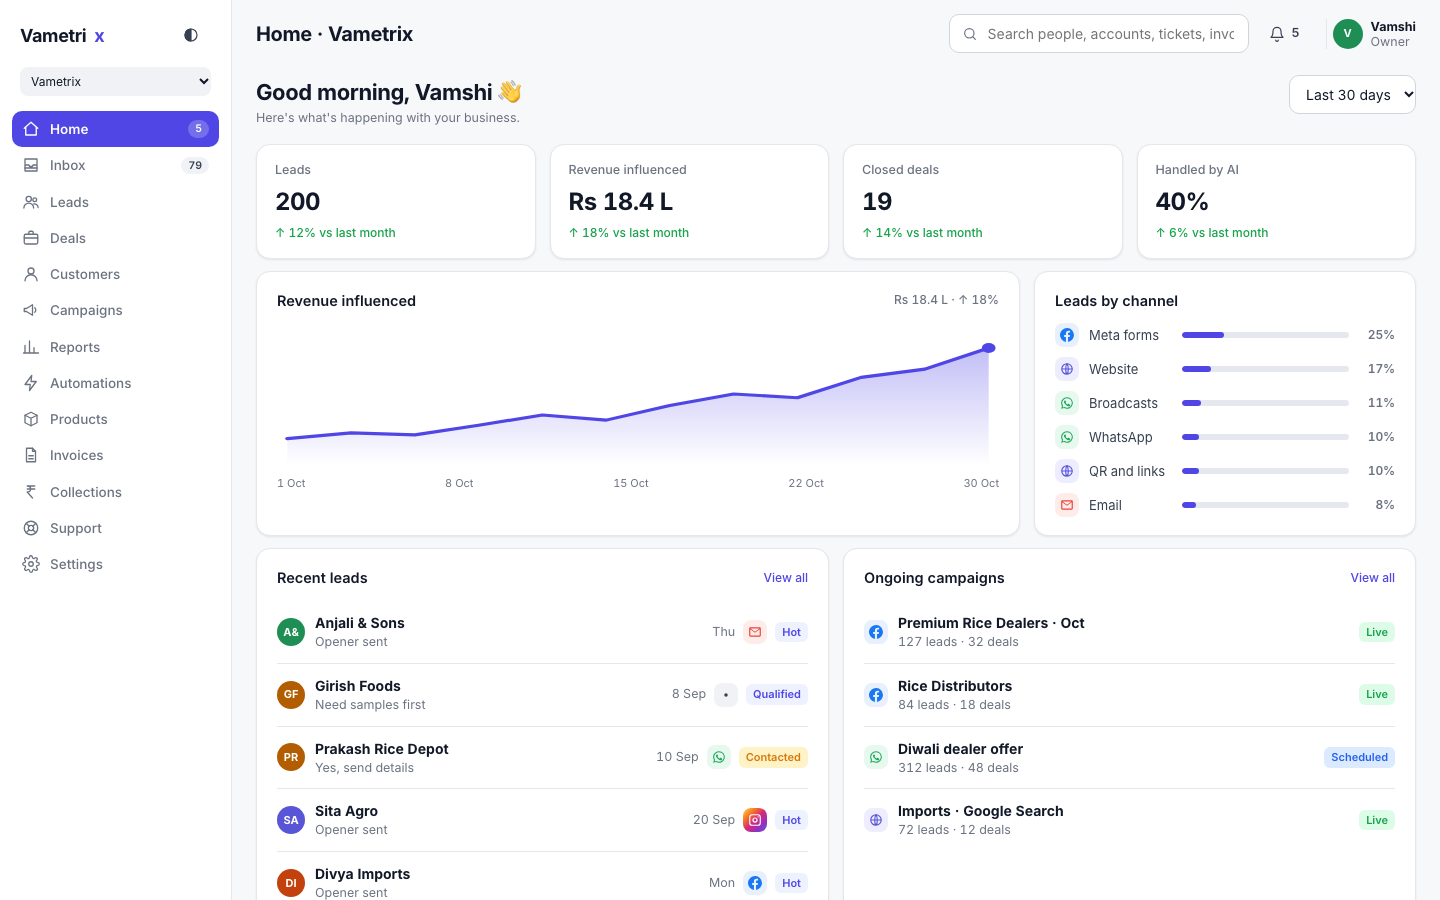
Task: Click View all in Recent leads
Action: coord(786,578)
